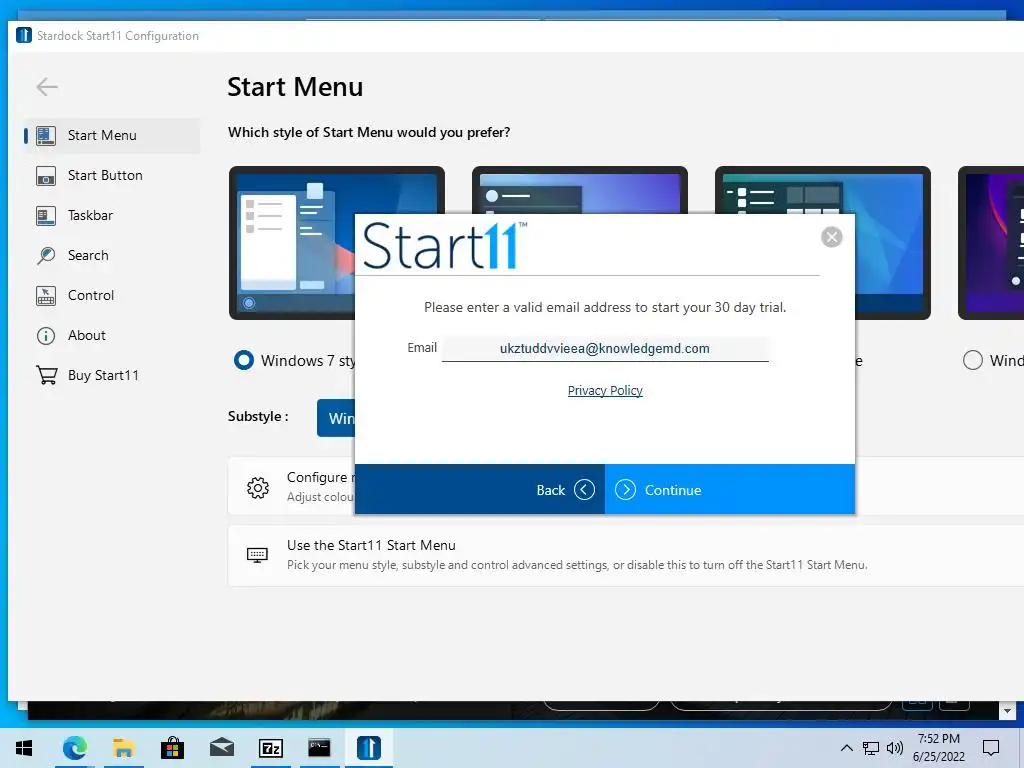The width and height of the screenshot is (1024, 768).
Task: Click the Start11 taskbar icon
Action: tap(369, 748)
